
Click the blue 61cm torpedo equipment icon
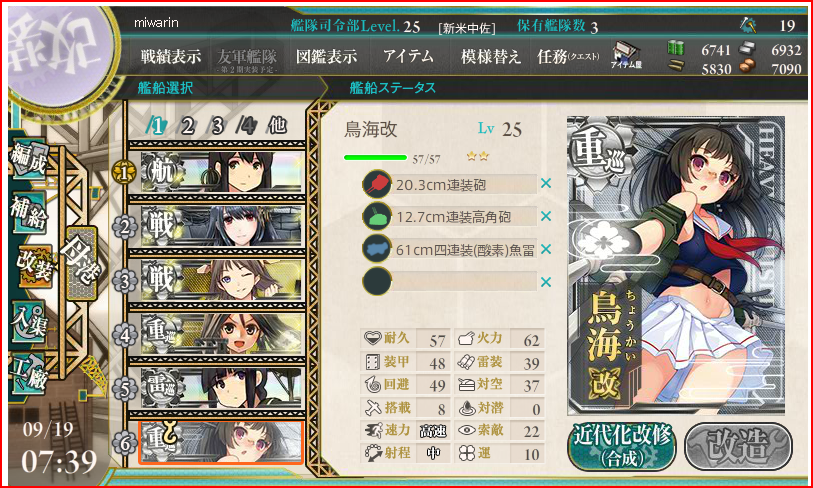[376, 249]
